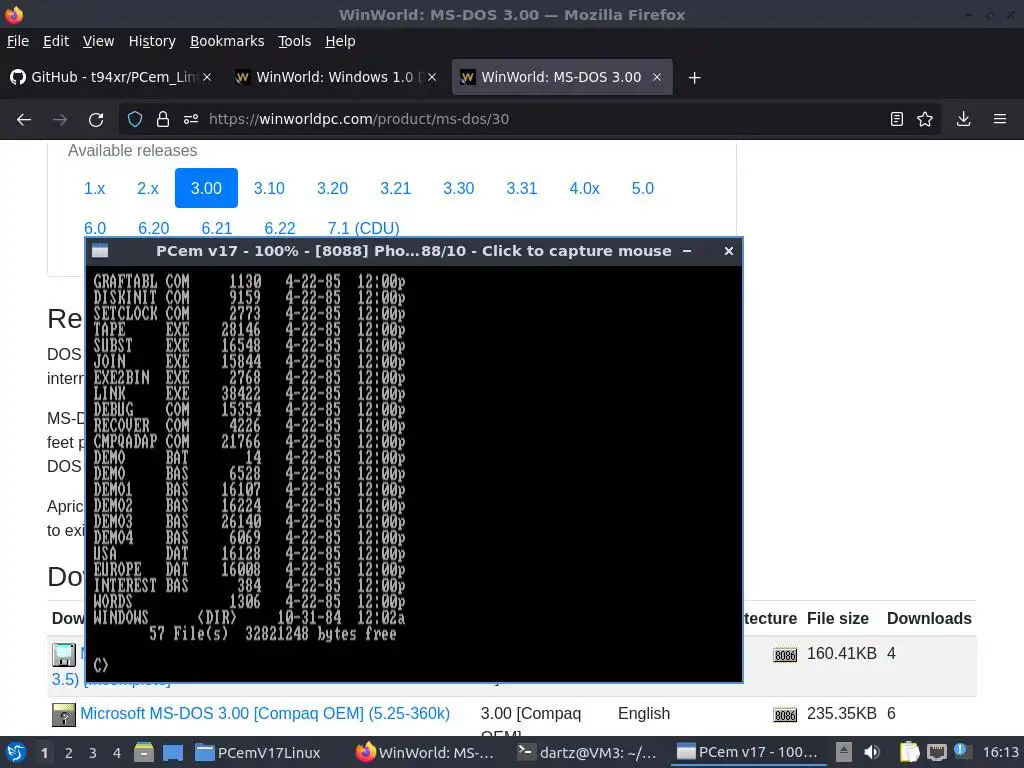The image size is (1024, 768).
Task: Close the WinWorld Windows 1.0 tab
Action: pos(432,77)
